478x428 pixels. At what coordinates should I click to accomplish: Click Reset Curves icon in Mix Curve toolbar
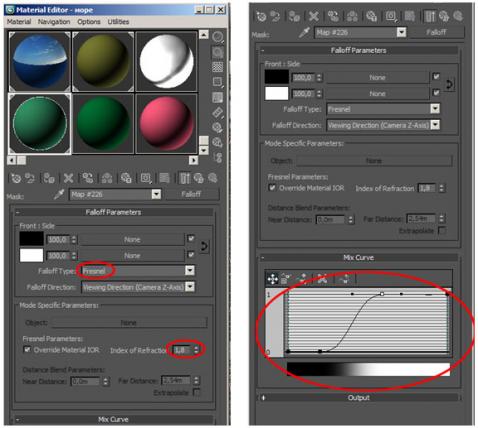point(345,279)
